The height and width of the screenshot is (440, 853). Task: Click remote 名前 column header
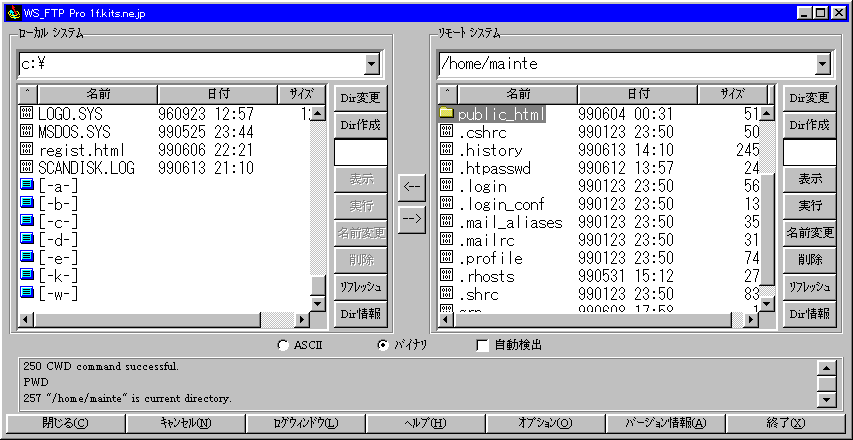coord(518,94)
